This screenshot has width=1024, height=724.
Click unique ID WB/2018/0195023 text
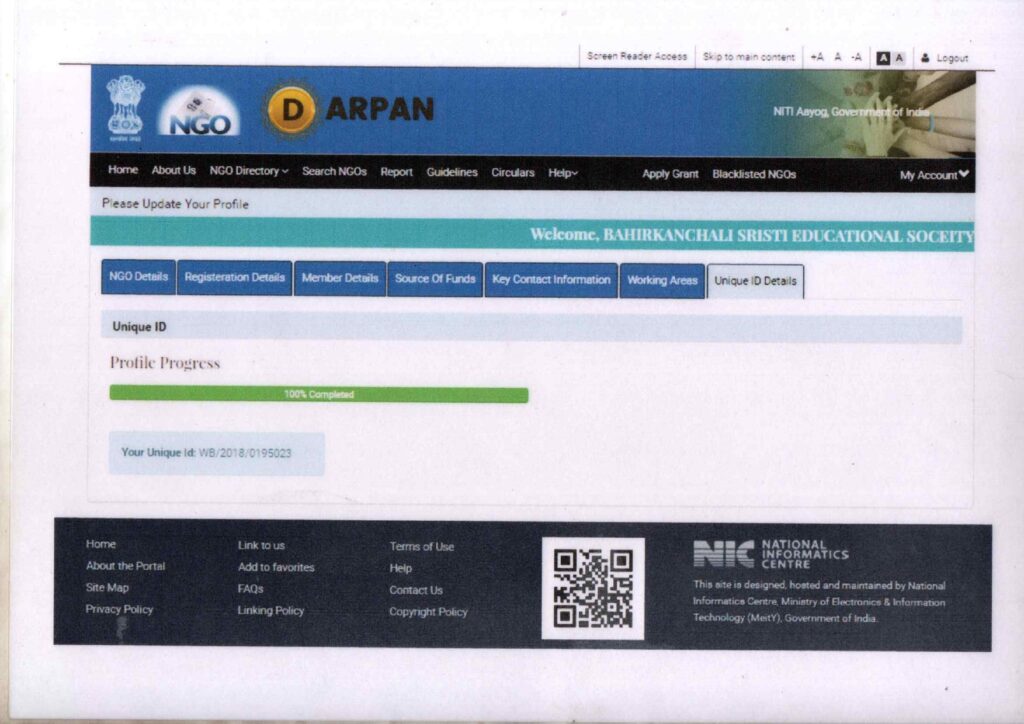click(245, 453)
